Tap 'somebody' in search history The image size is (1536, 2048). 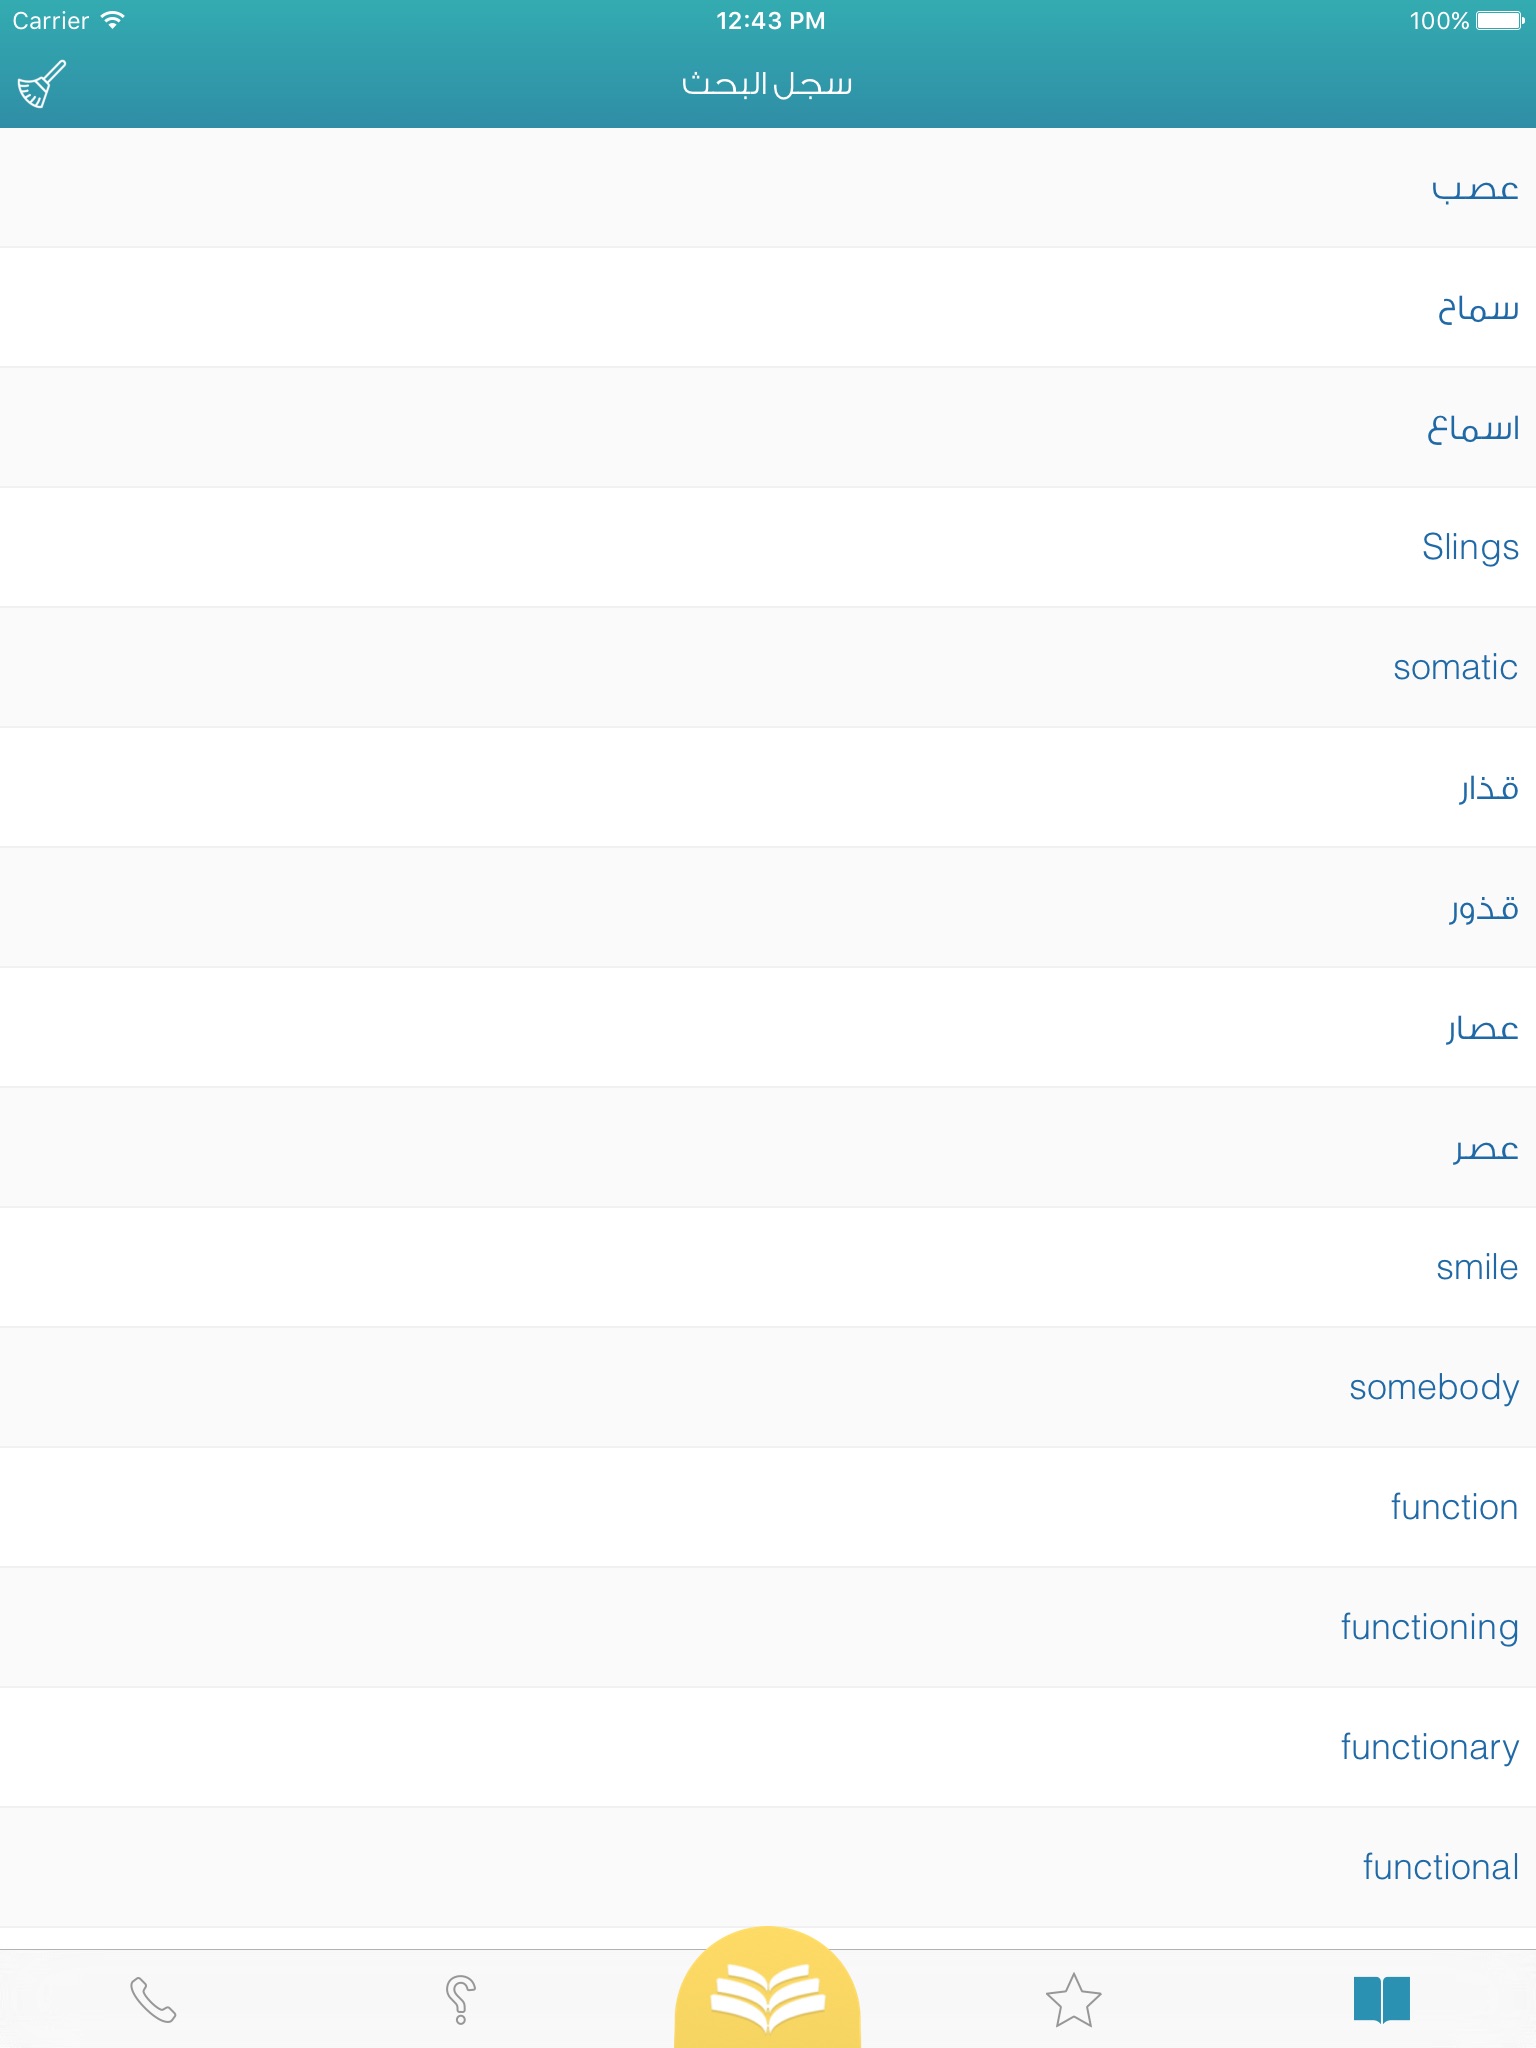(x=1433, y=1387)
